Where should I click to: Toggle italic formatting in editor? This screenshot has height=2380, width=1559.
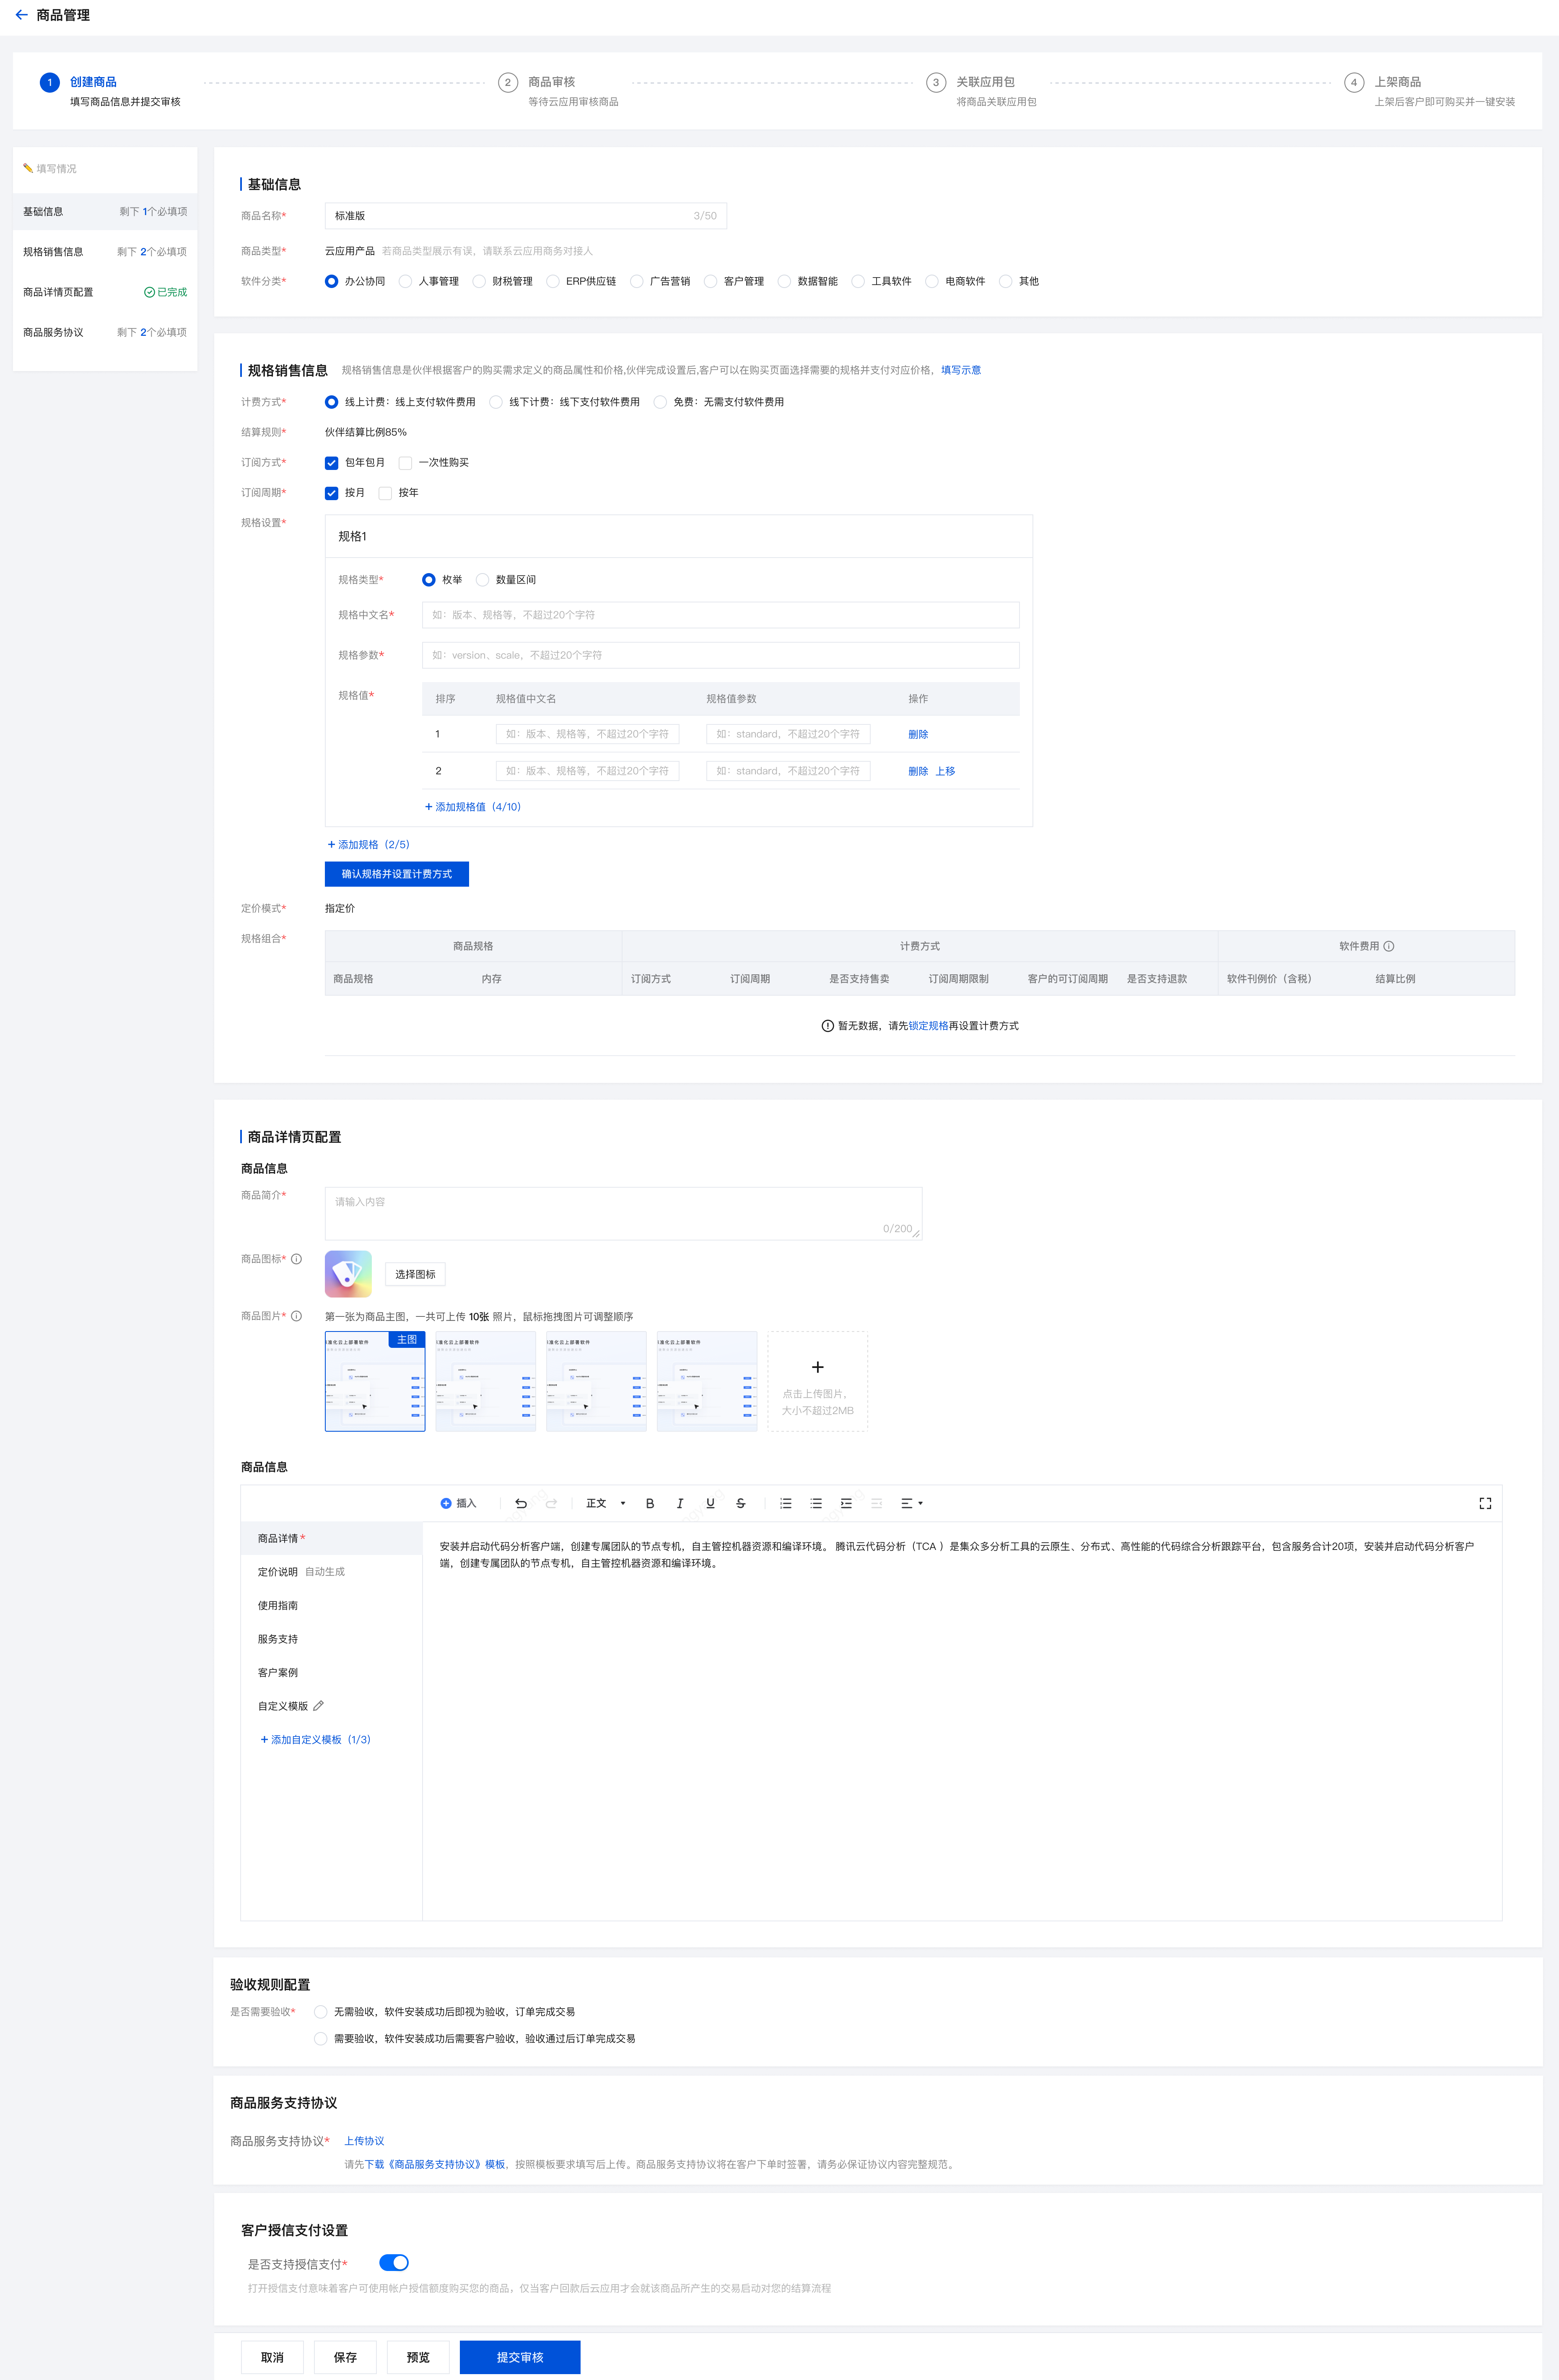click(680, 1503)
